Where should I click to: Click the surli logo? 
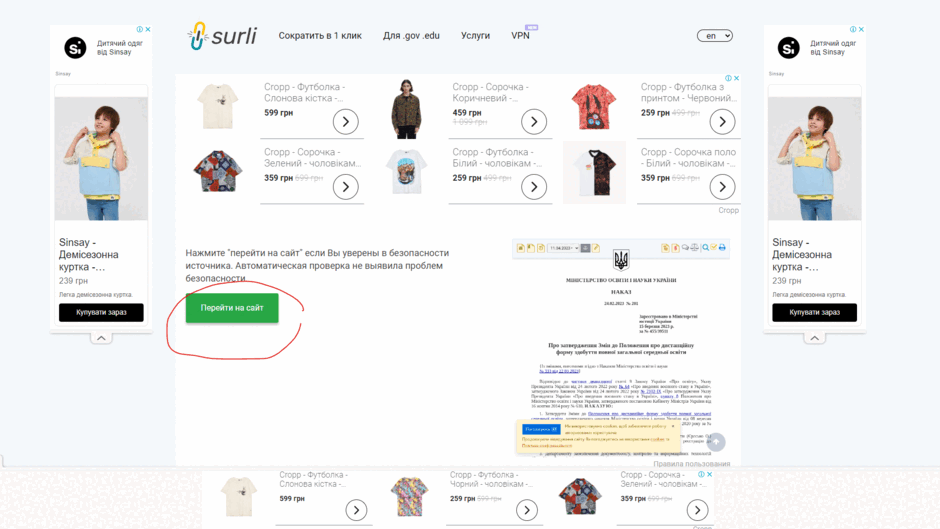click(222, 36)
